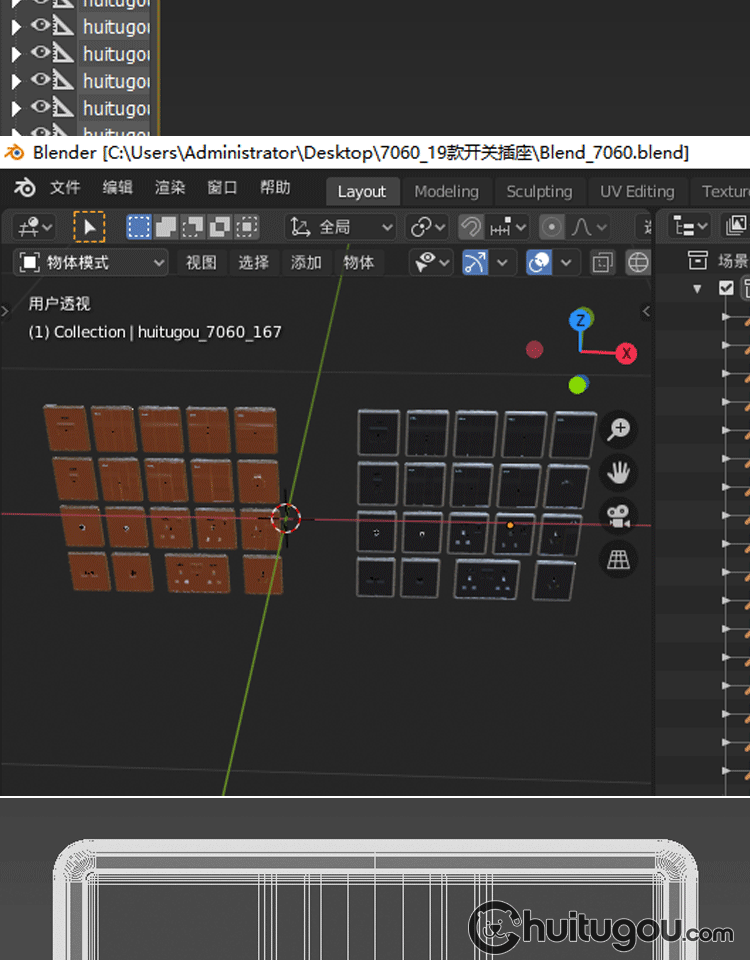This screenshot has width=750, height=960.
Task: Select the Tweak cursor tool icon
Action: (89, 227)
